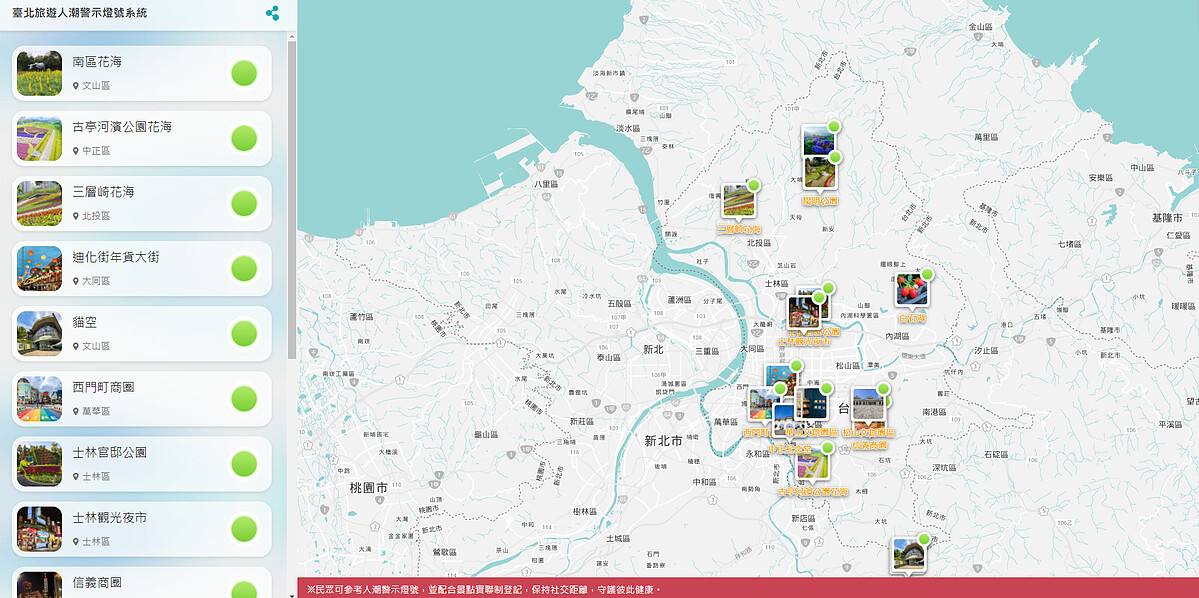This screenshot has width=1199, height=598.
Task: Select the 松山文創園區 map marker
Action: (867, 405)
